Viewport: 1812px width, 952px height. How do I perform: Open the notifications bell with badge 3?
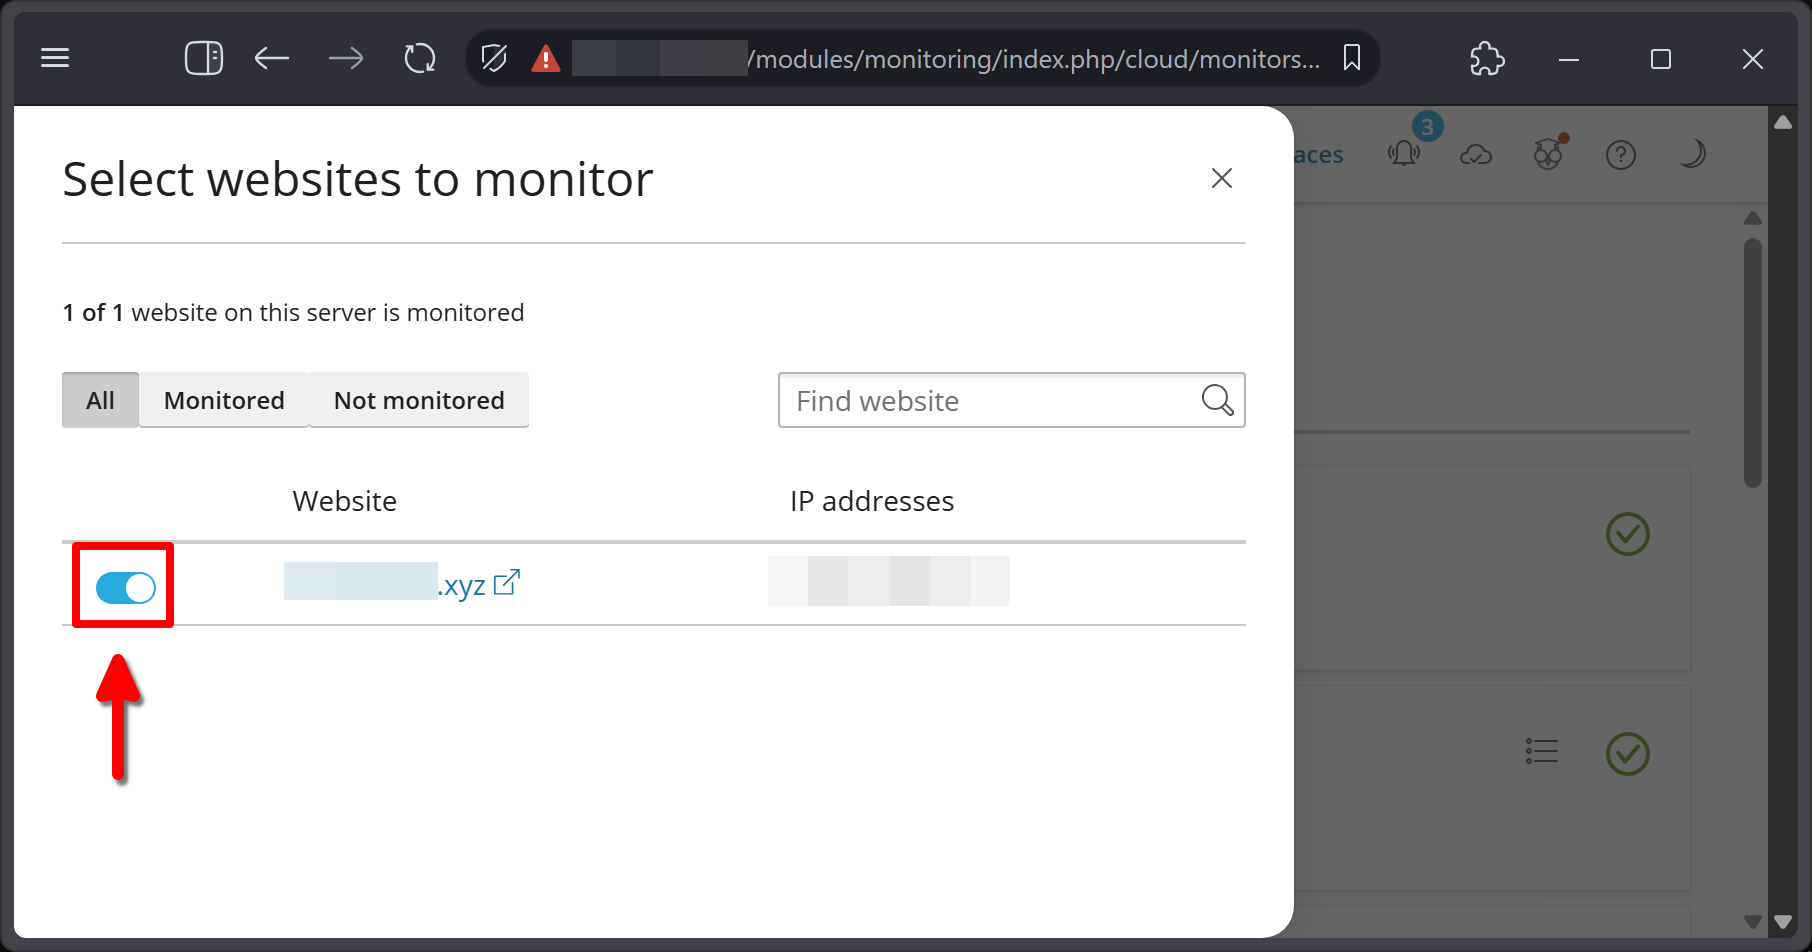(x=1405, y=154)
